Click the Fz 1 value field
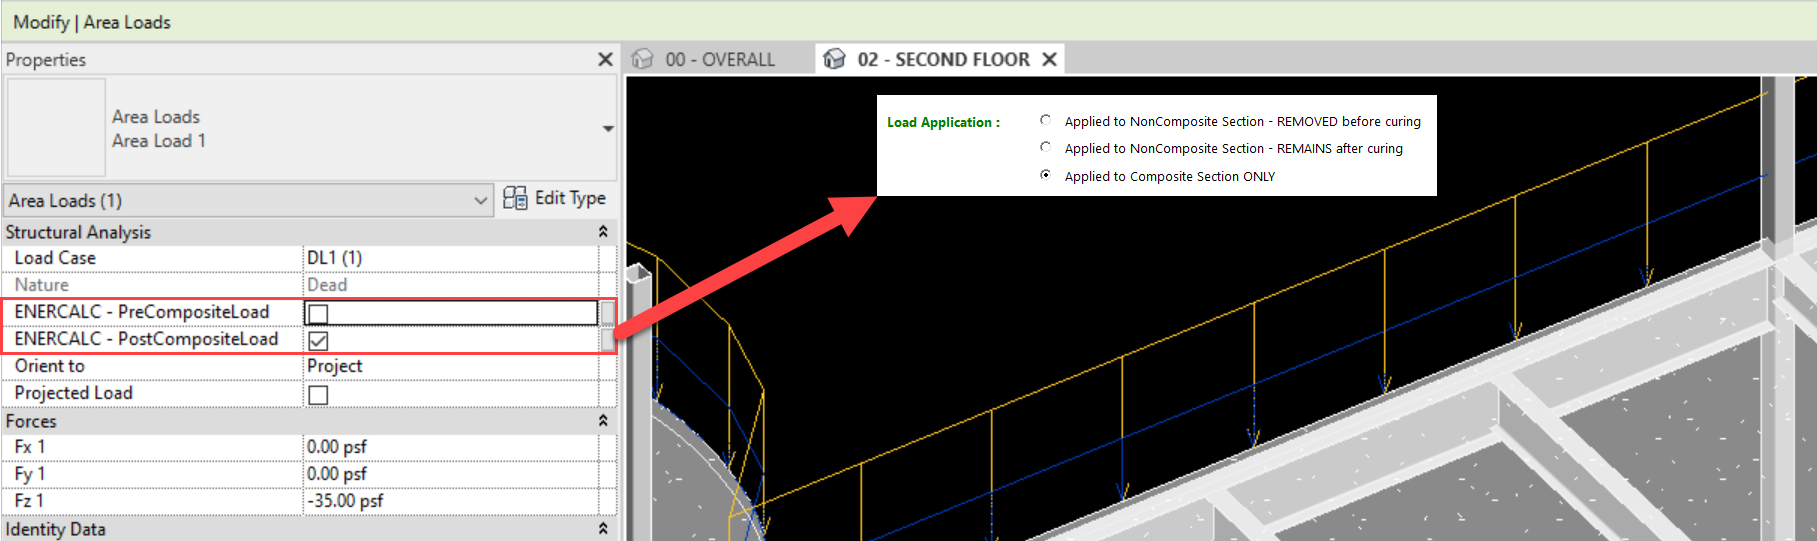Image resolution: width=1817 pixels, height=541 pixels. click(x=450, y=501)
